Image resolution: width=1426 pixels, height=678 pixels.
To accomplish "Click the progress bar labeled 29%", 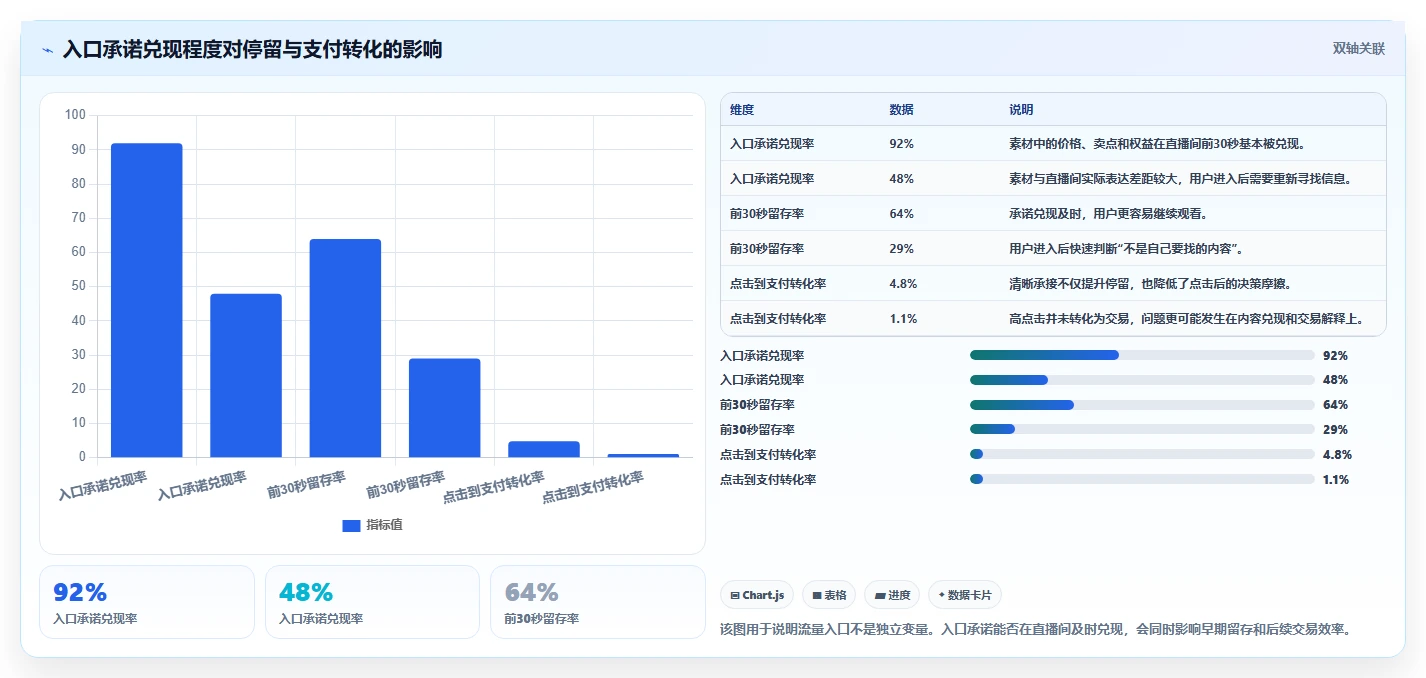I will coord(1142,430).
